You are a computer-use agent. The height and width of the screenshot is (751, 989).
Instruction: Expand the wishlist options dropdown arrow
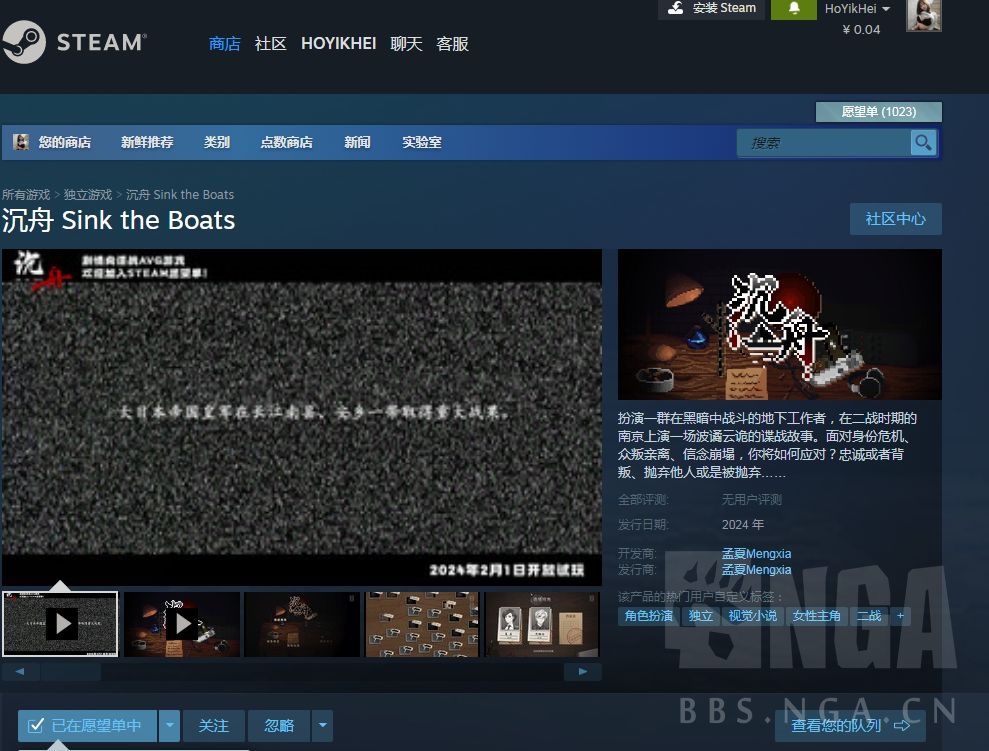(170, 725)
